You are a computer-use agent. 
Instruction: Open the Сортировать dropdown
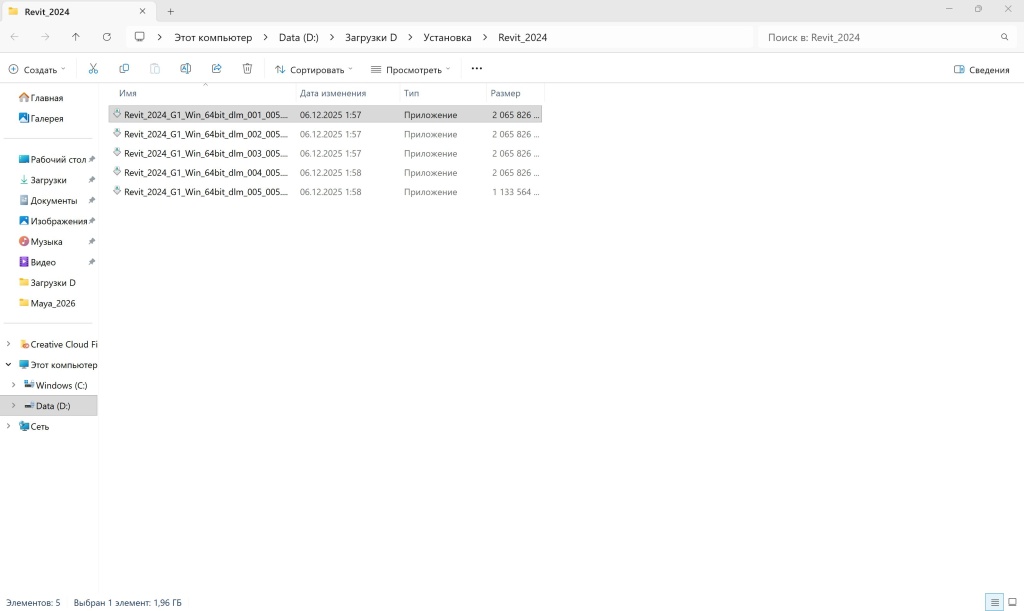pos(313,69)
